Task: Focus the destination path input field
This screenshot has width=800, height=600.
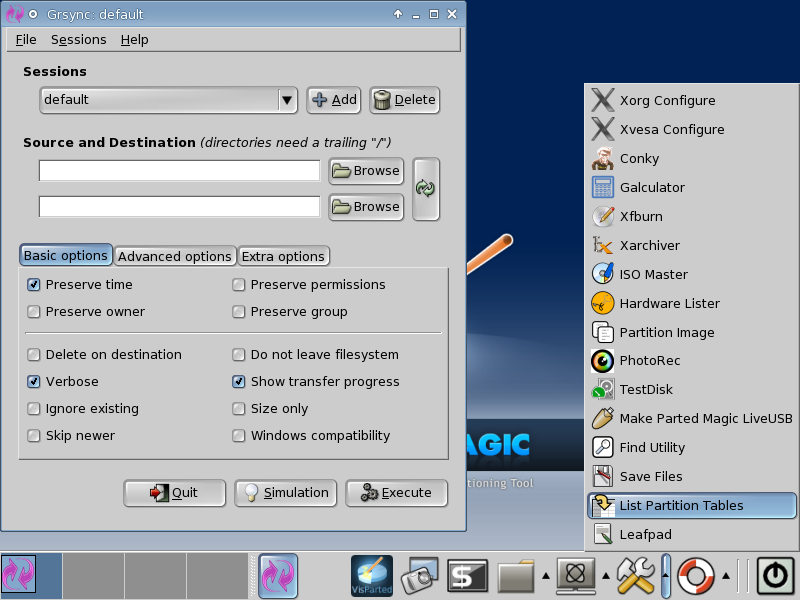Action: pos(180,207)
